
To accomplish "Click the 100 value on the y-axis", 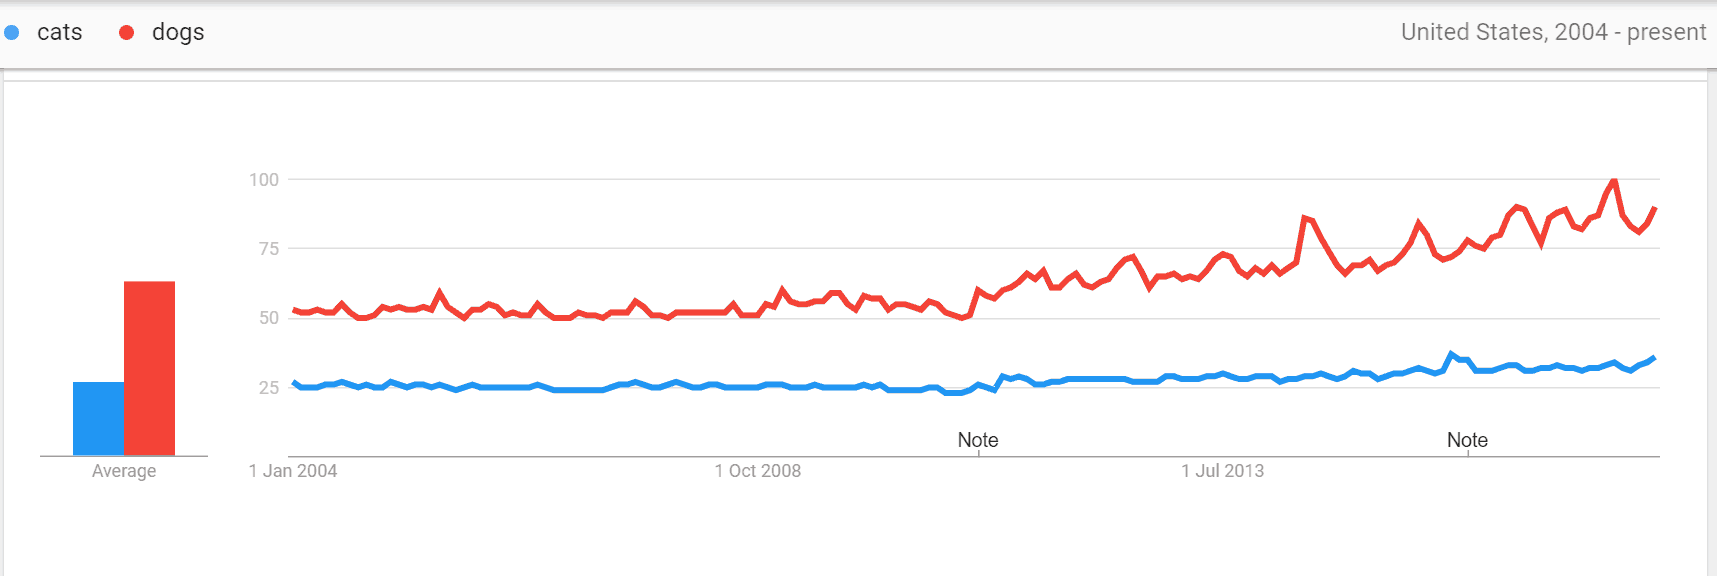I will (x=264, y=180).
